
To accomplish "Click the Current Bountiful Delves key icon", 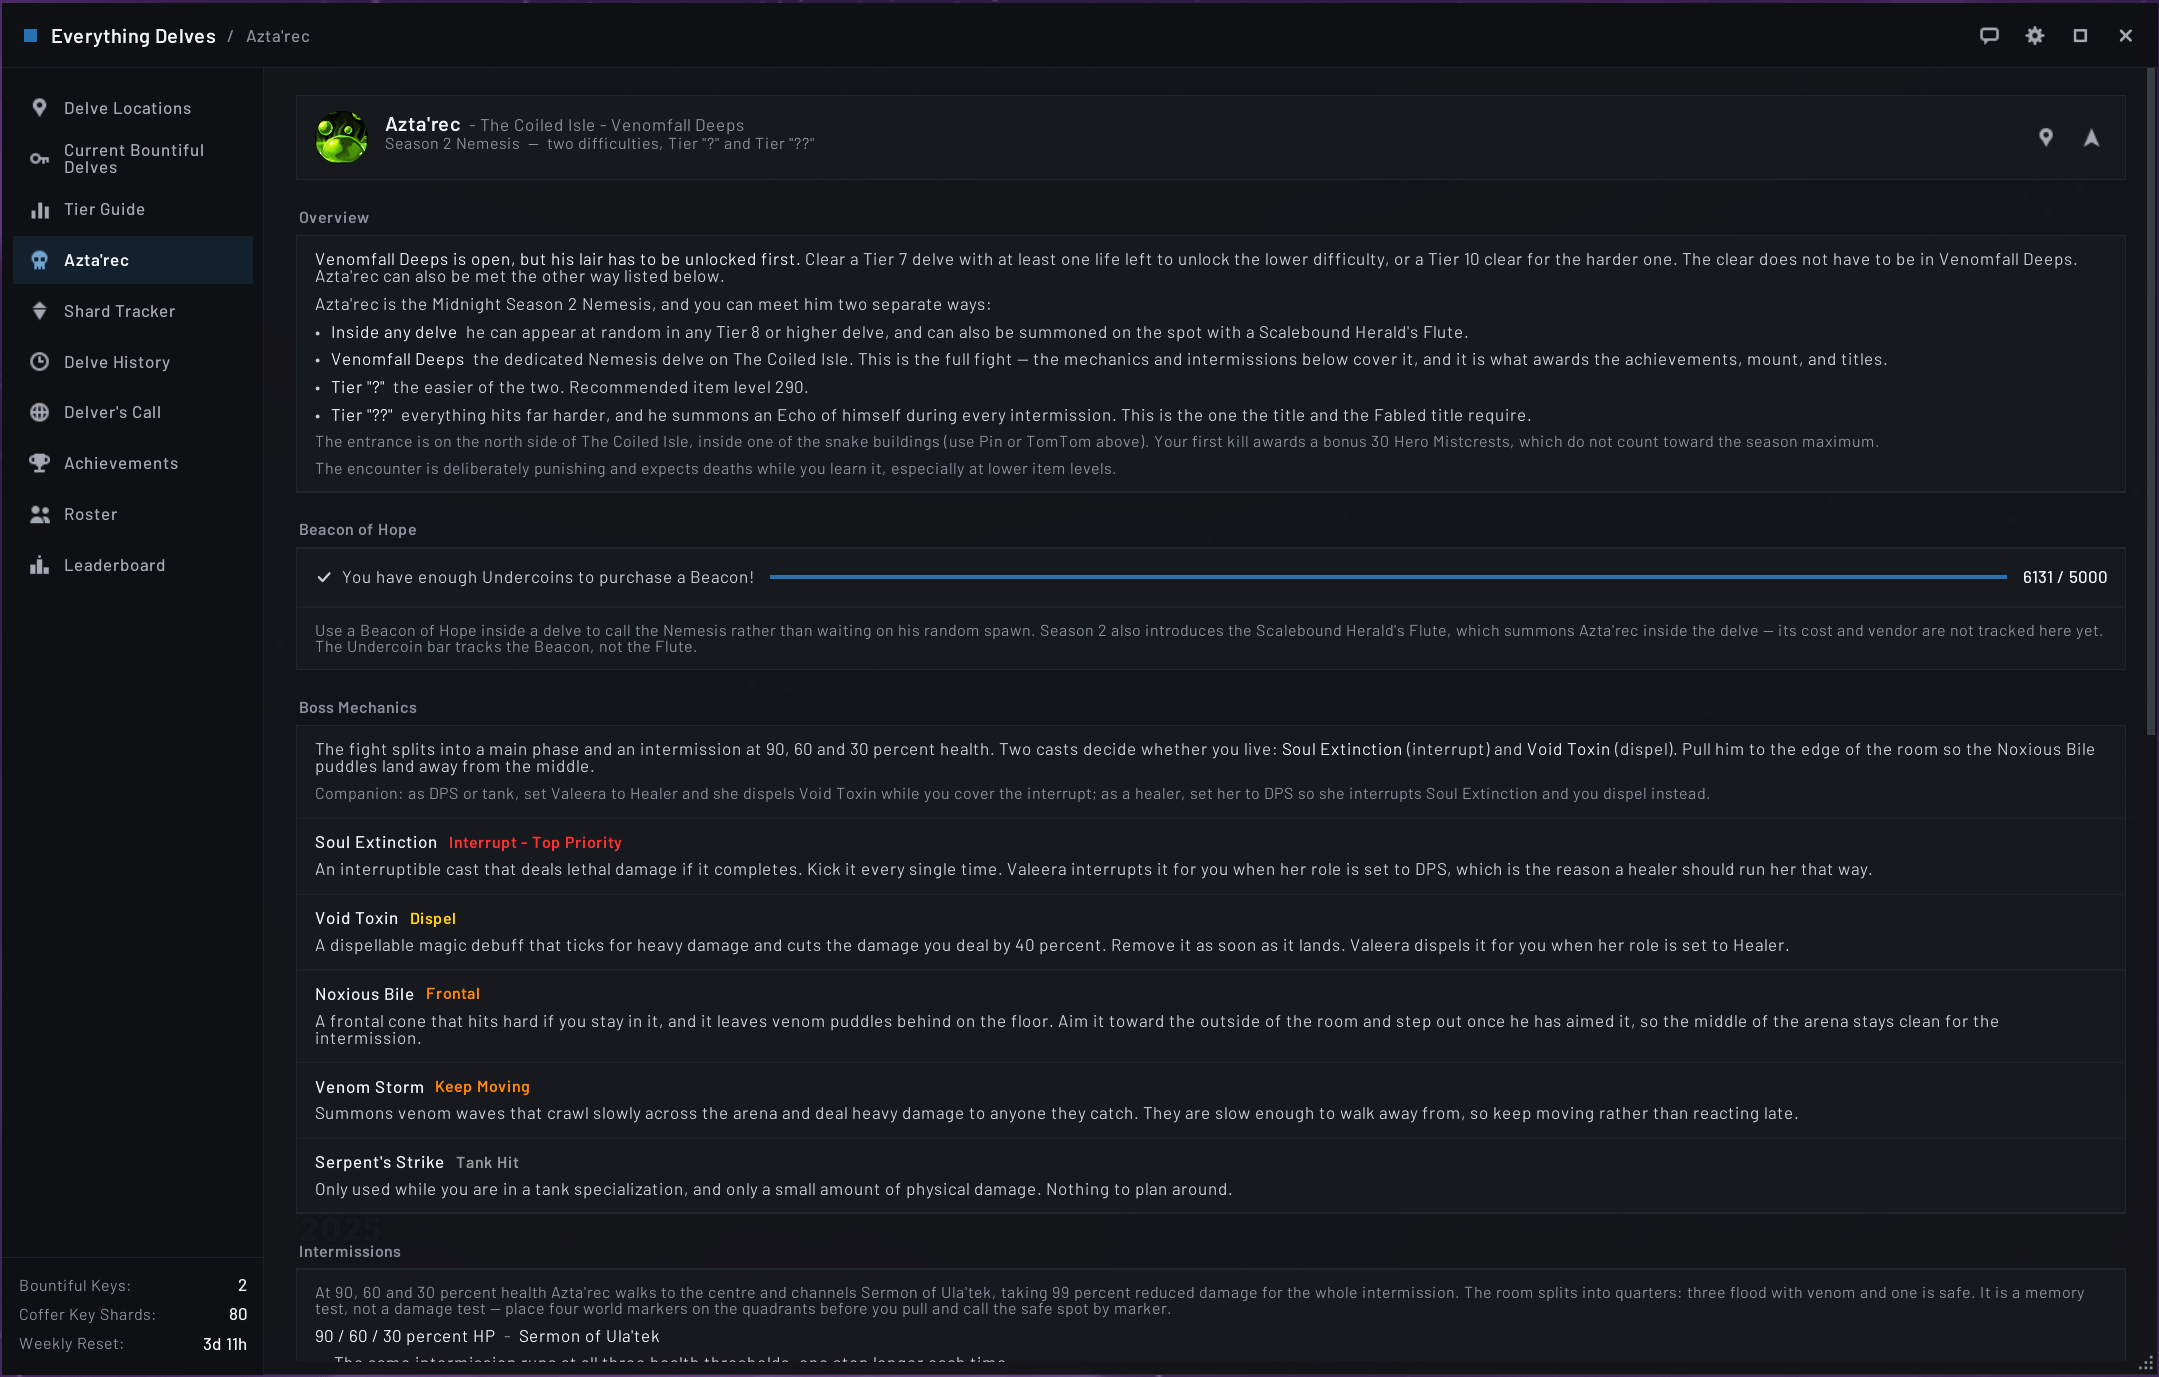I will pyautogui.click(x=39, y=159).
